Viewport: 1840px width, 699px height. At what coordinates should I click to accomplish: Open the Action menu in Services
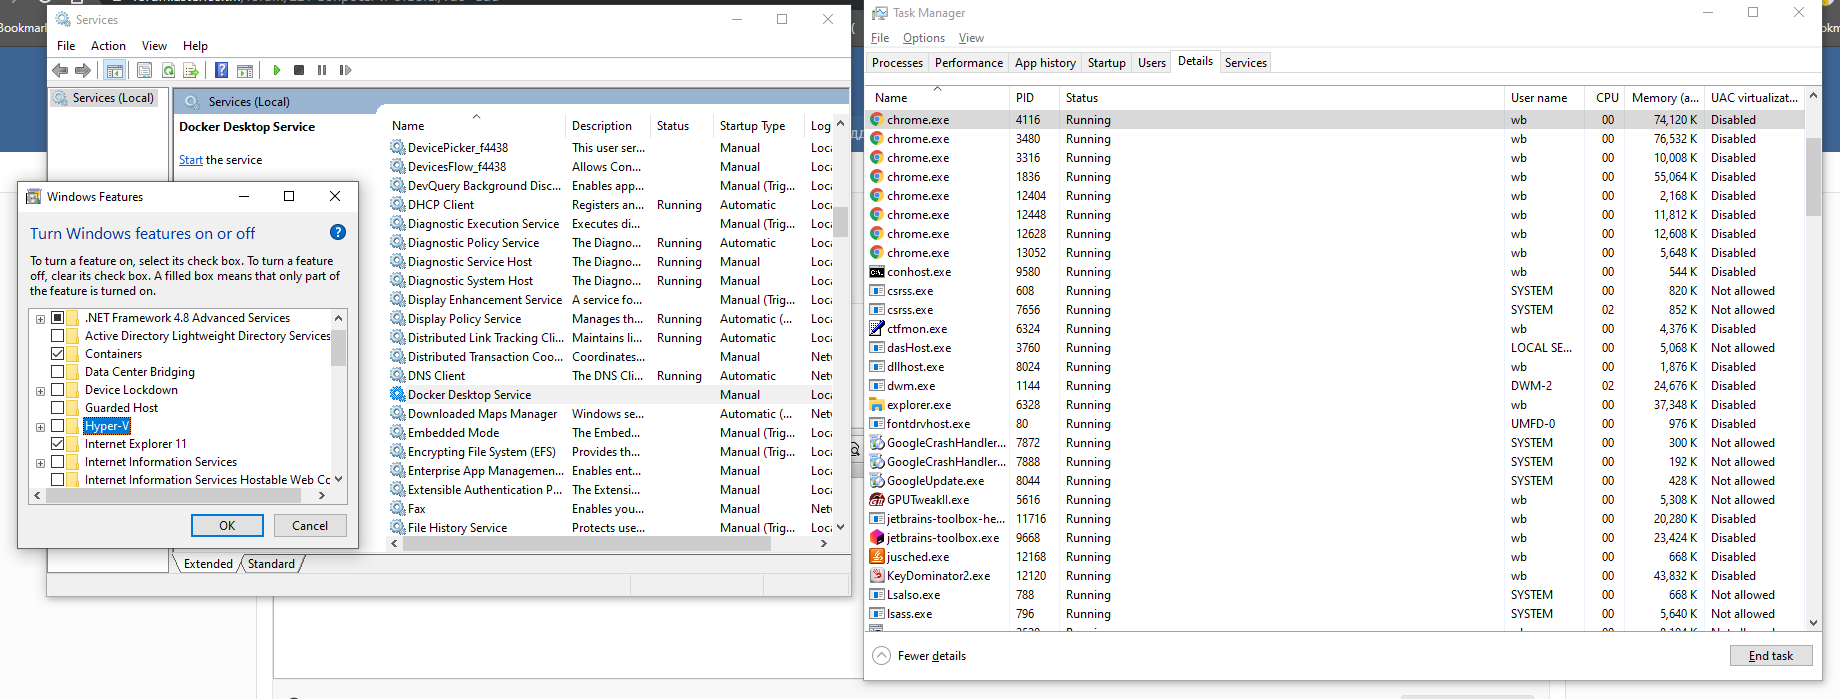click(x=108, y=46)
